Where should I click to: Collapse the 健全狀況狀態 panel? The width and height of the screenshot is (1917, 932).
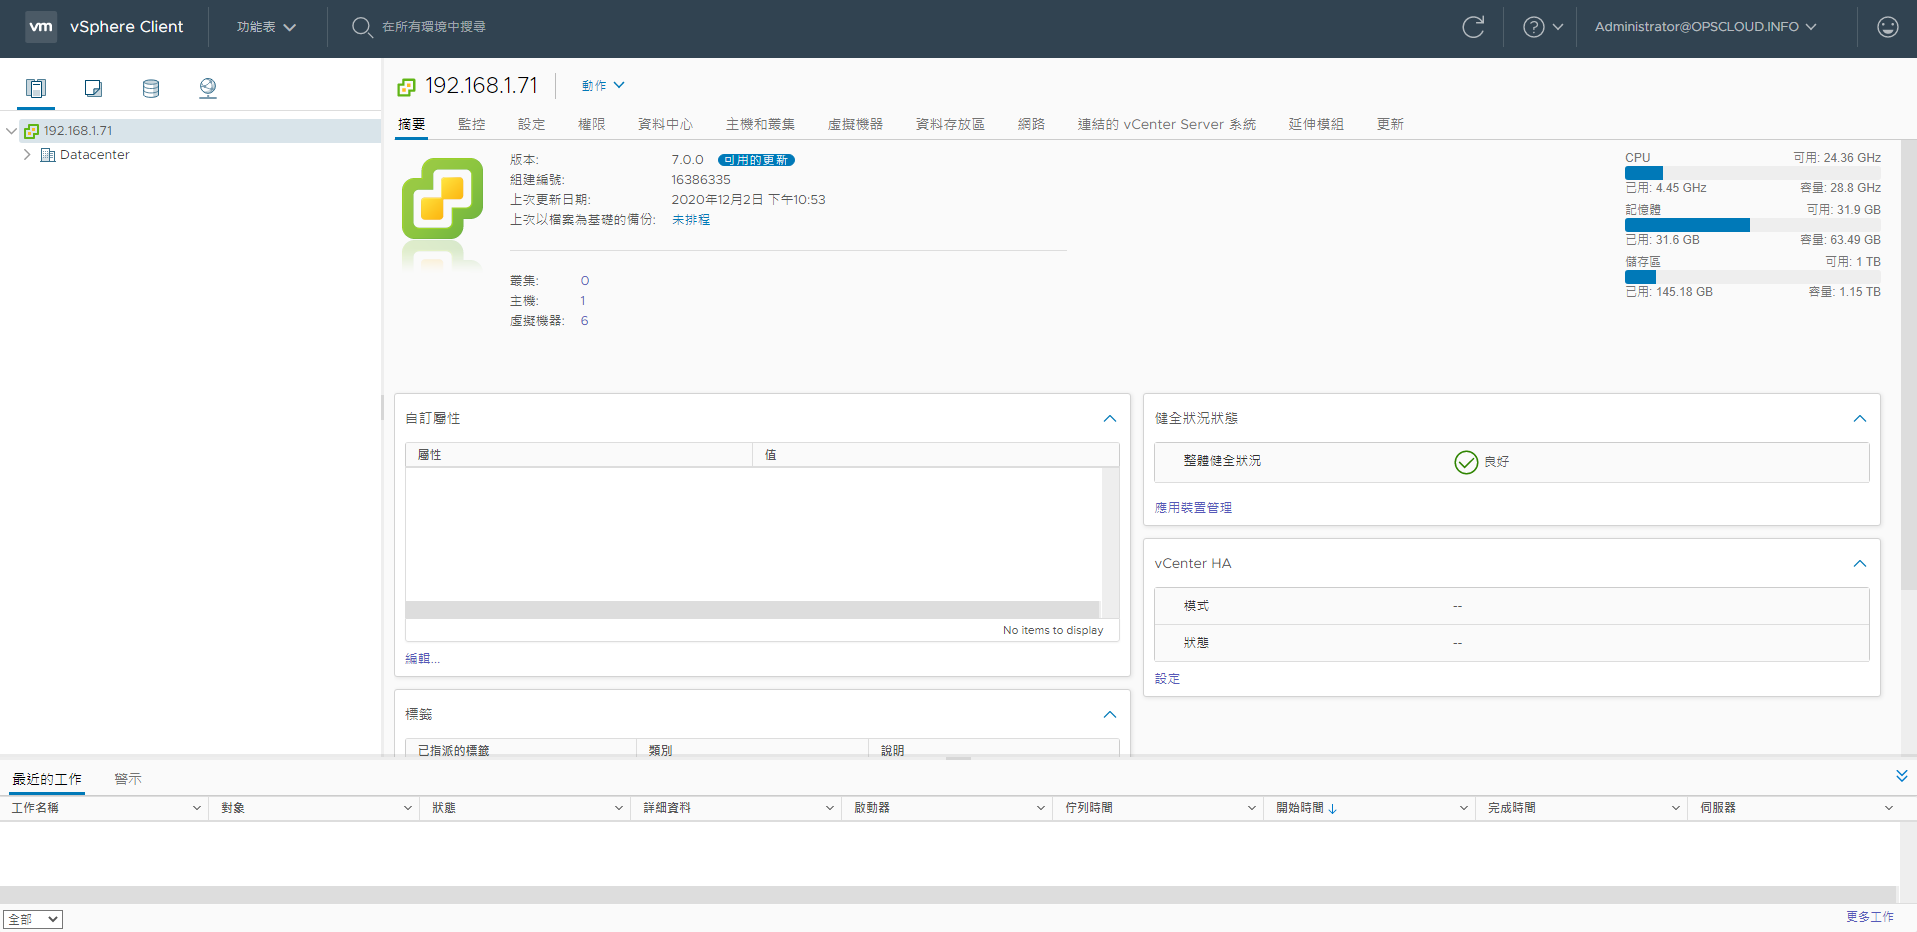[x=1859, y=418]
